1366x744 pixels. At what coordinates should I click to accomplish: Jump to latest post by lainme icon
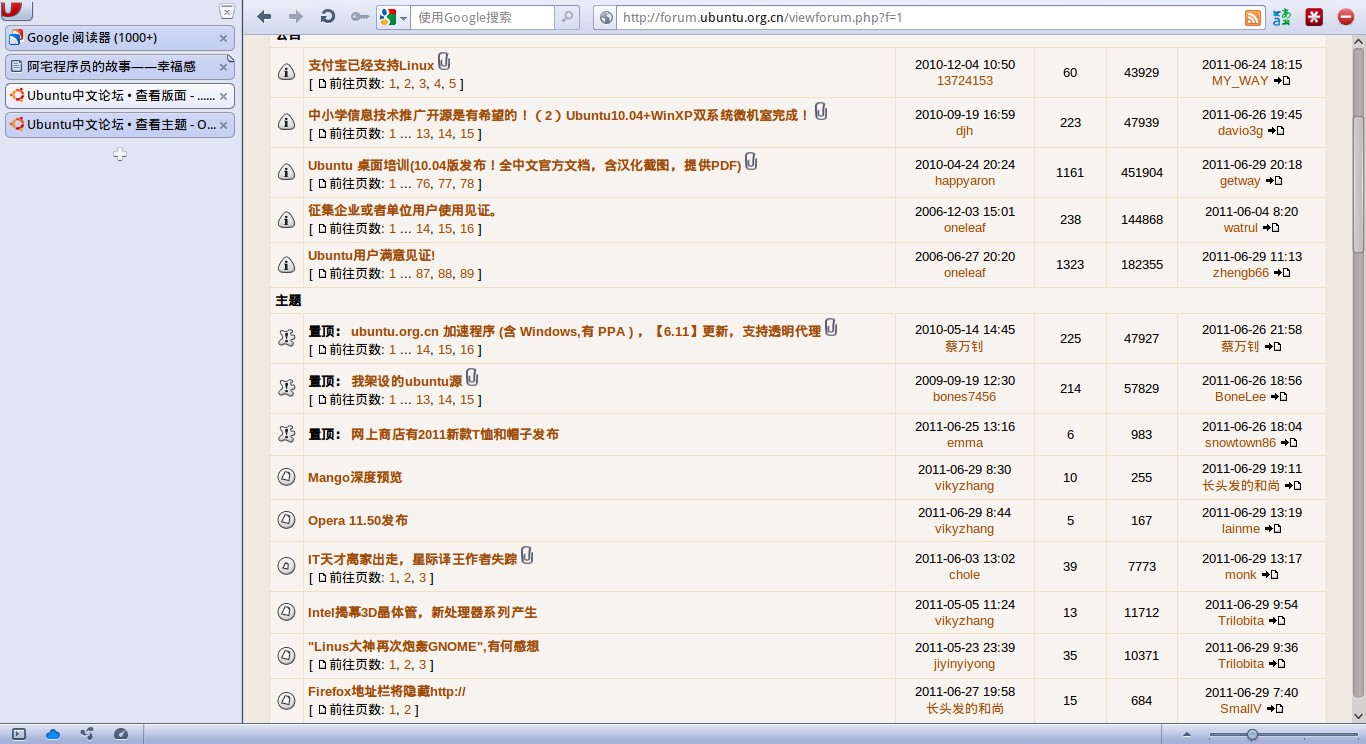1273,529
